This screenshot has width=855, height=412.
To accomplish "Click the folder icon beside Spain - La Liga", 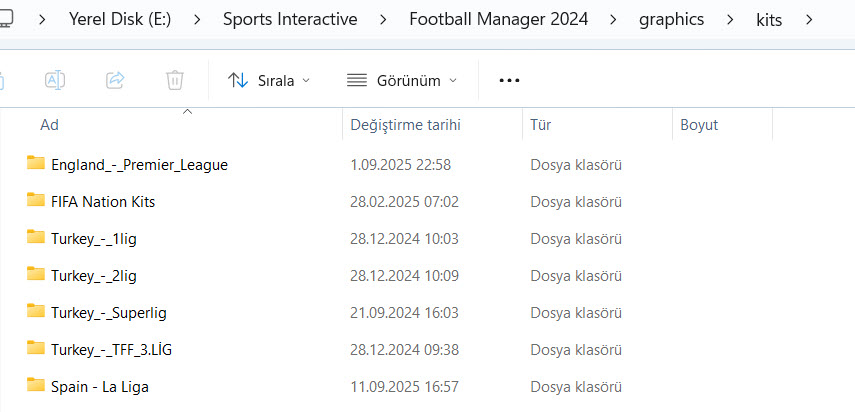I will click(x=36, y=386).
